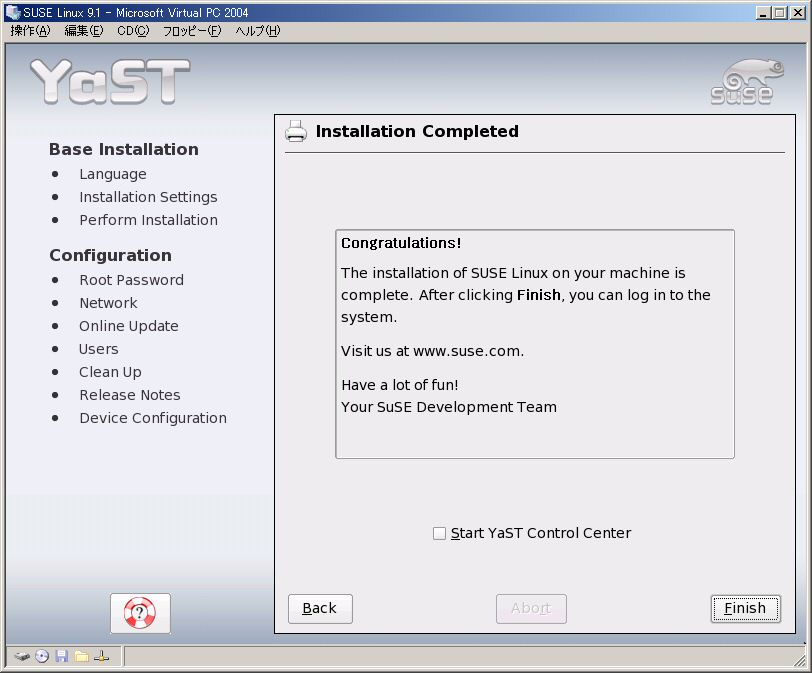Click the icon beside Installation Completed heading

tap(296, 131)
